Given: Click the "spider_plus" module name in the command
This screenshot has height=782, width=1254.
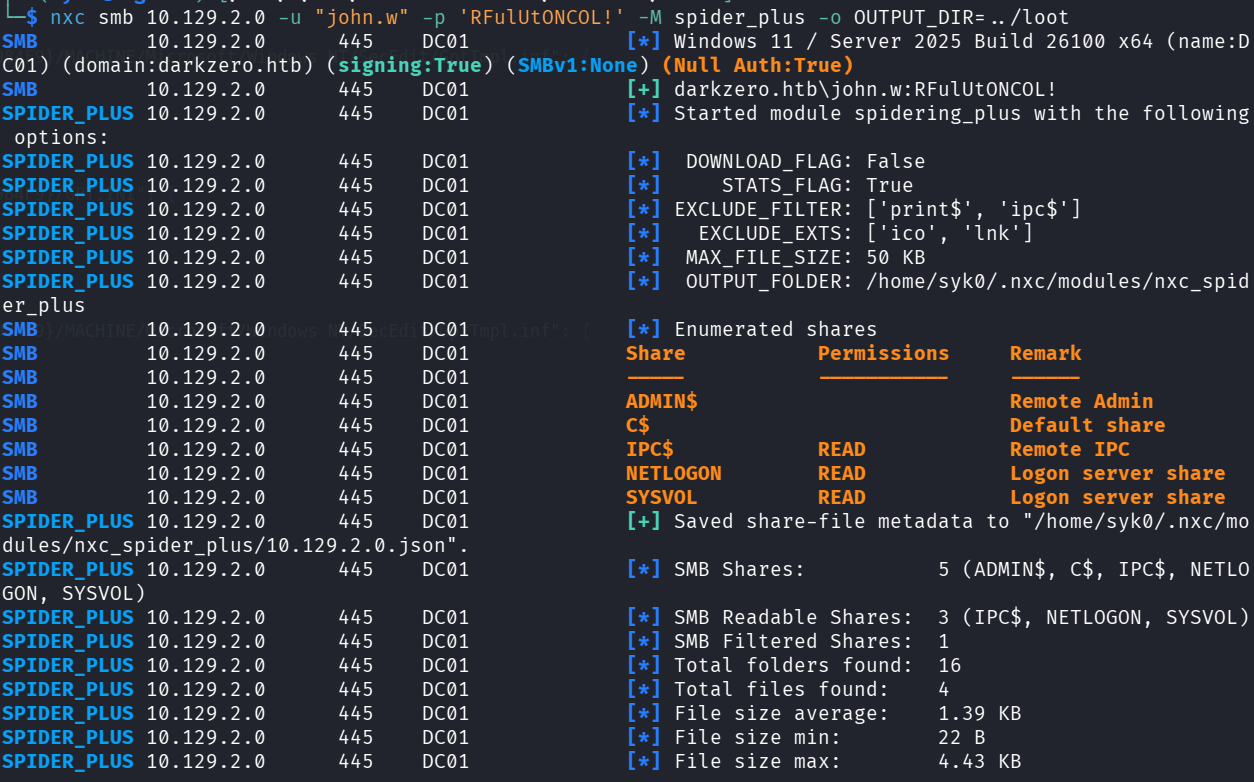Looking at the screenshot, I should [740, 17].
